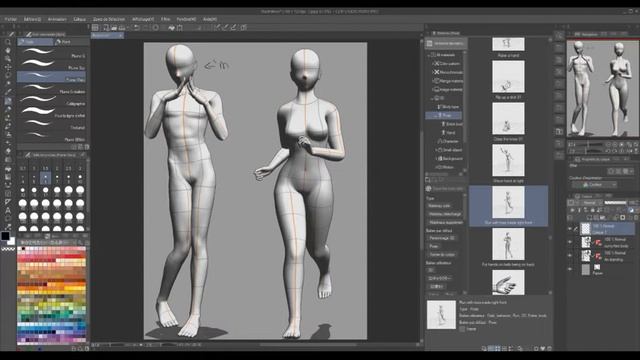Select the Plume G brush
The height and width of the screenshot is (360, 640).
point(51,53)
